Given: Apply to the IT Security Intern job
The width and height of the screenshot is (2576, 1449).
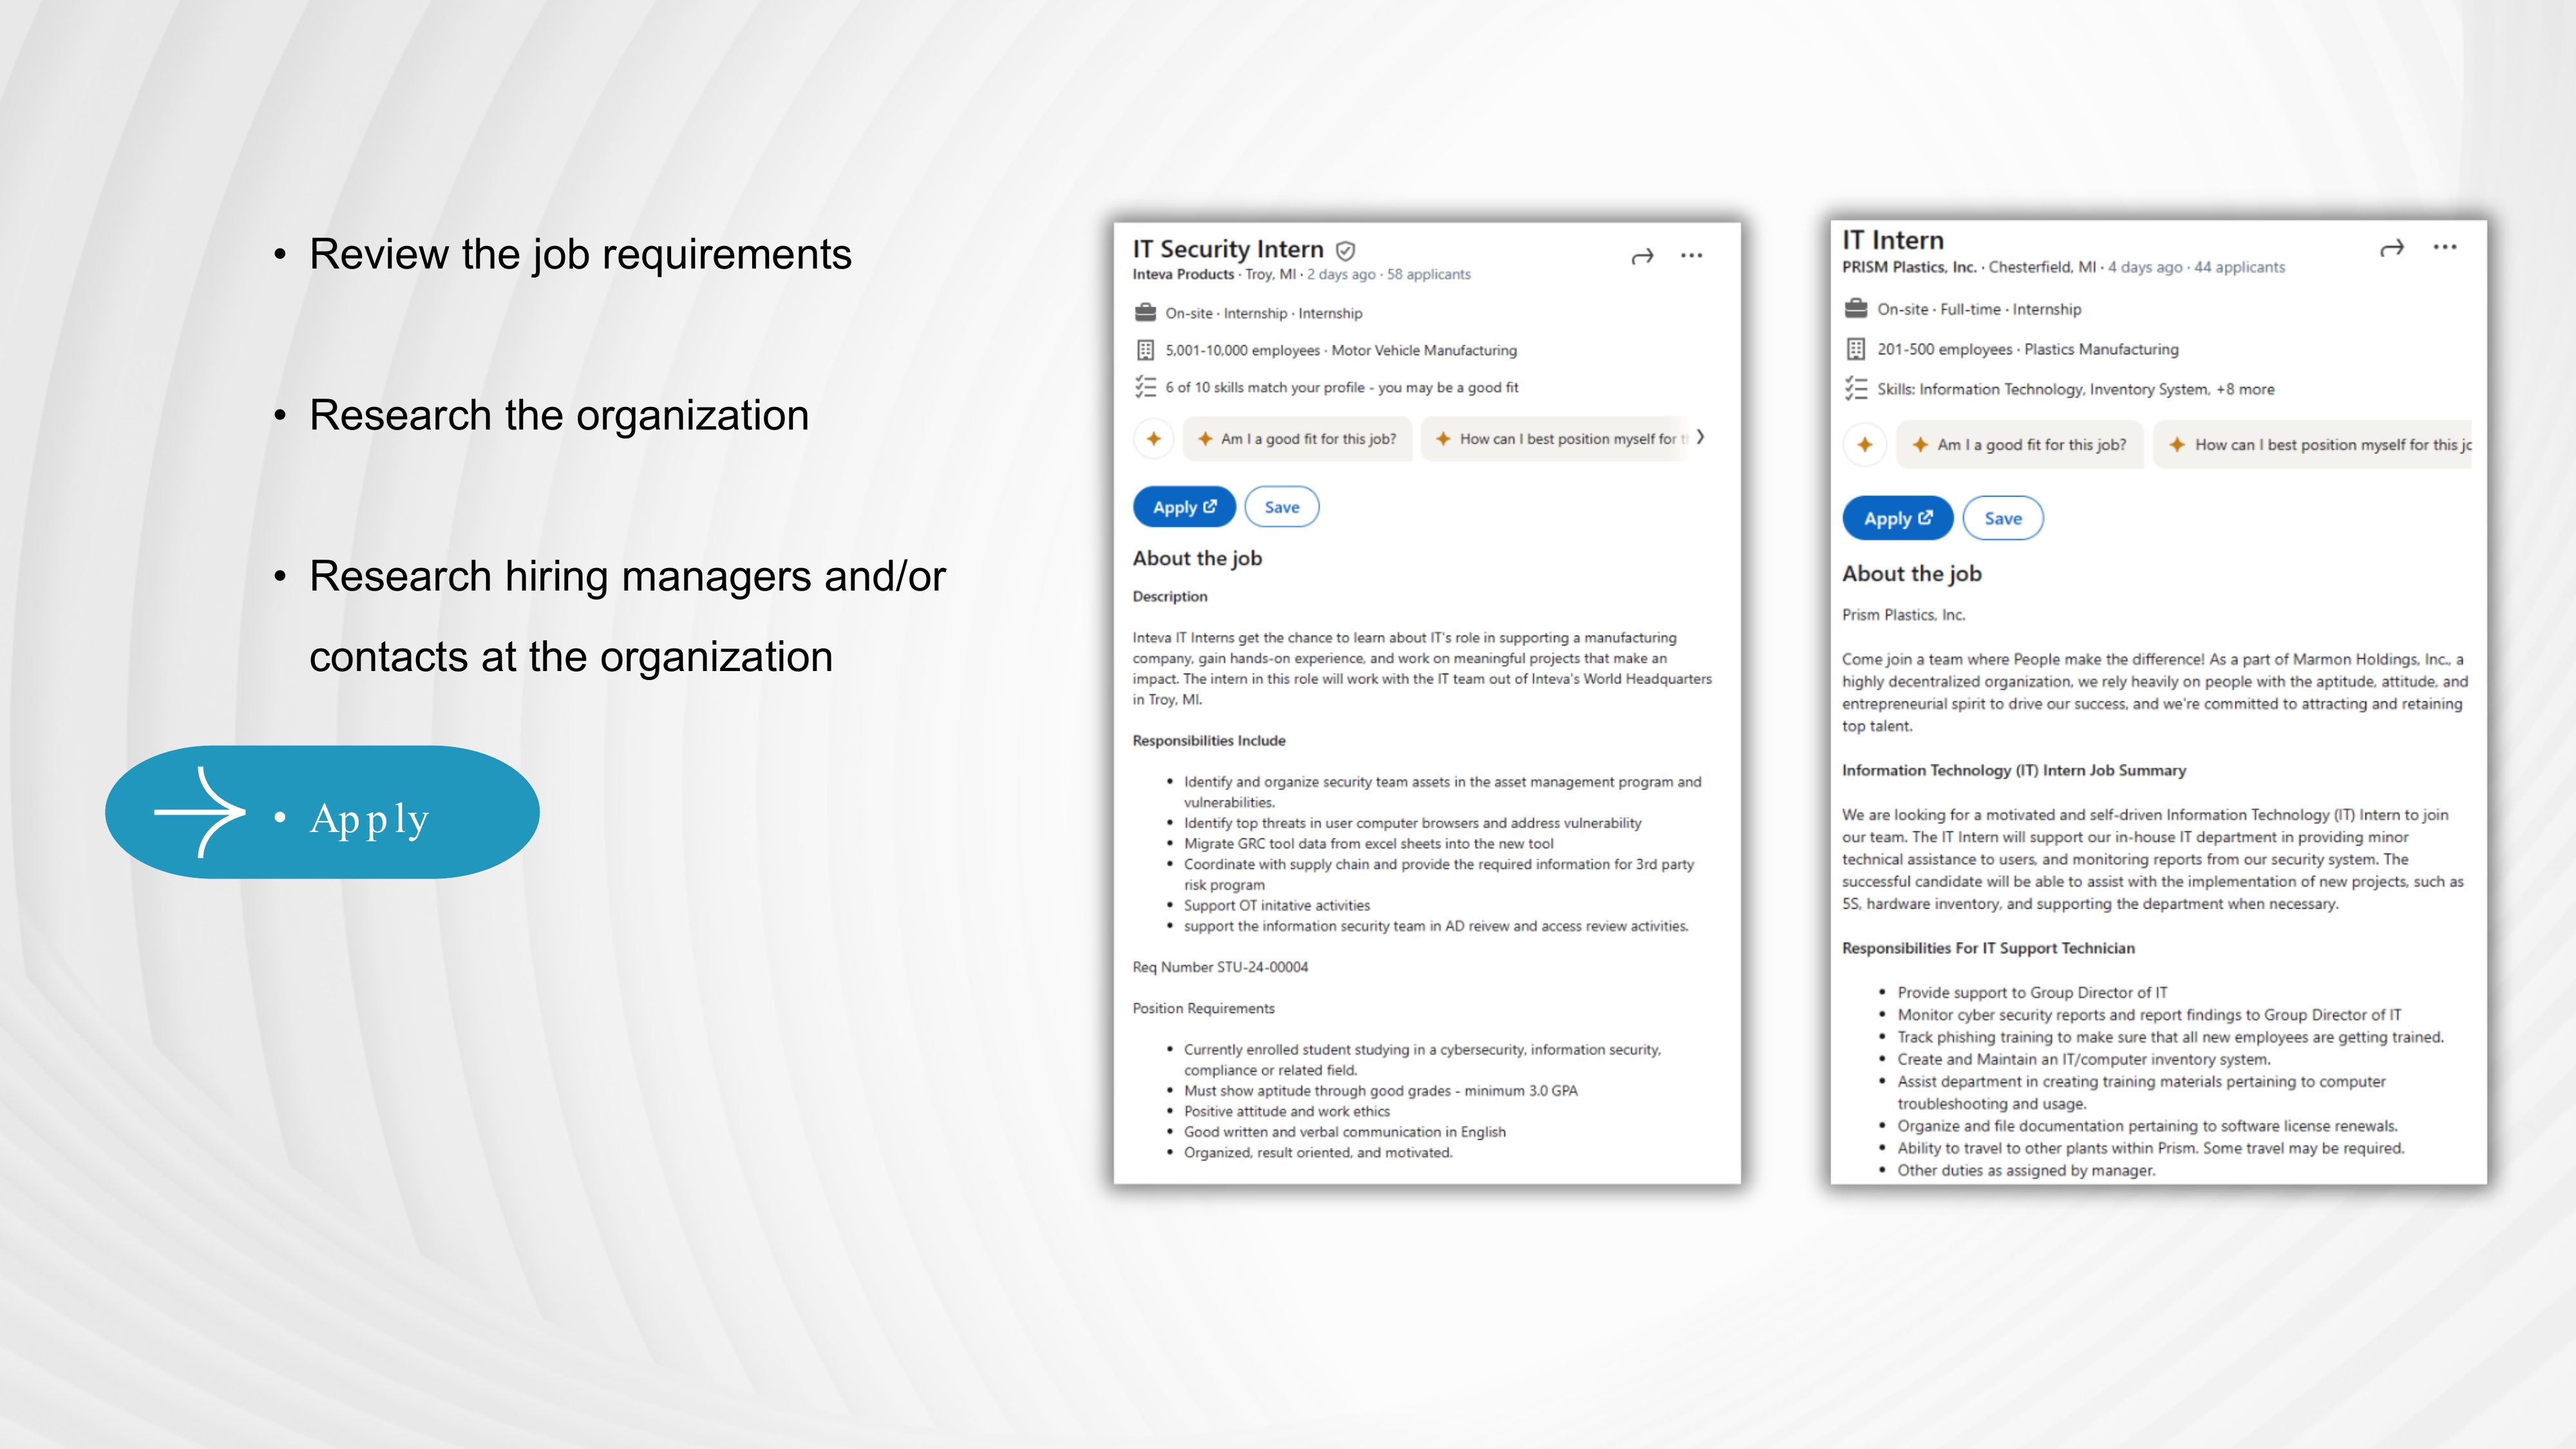Looking at the screenshot, I should (x=1184, y=507).
